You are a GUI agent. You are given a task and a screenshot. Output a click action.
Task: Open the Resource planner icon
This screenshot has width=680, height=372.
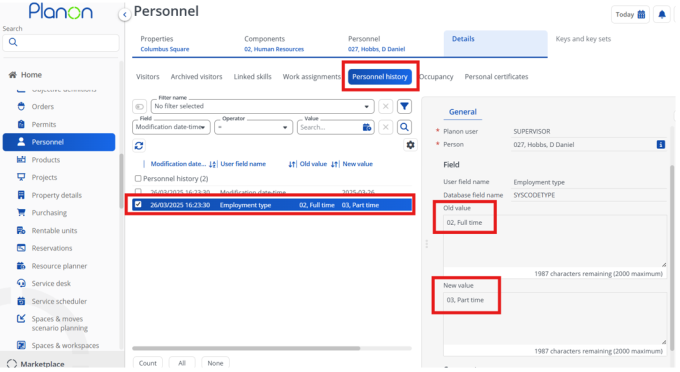[x=21, y=266]
